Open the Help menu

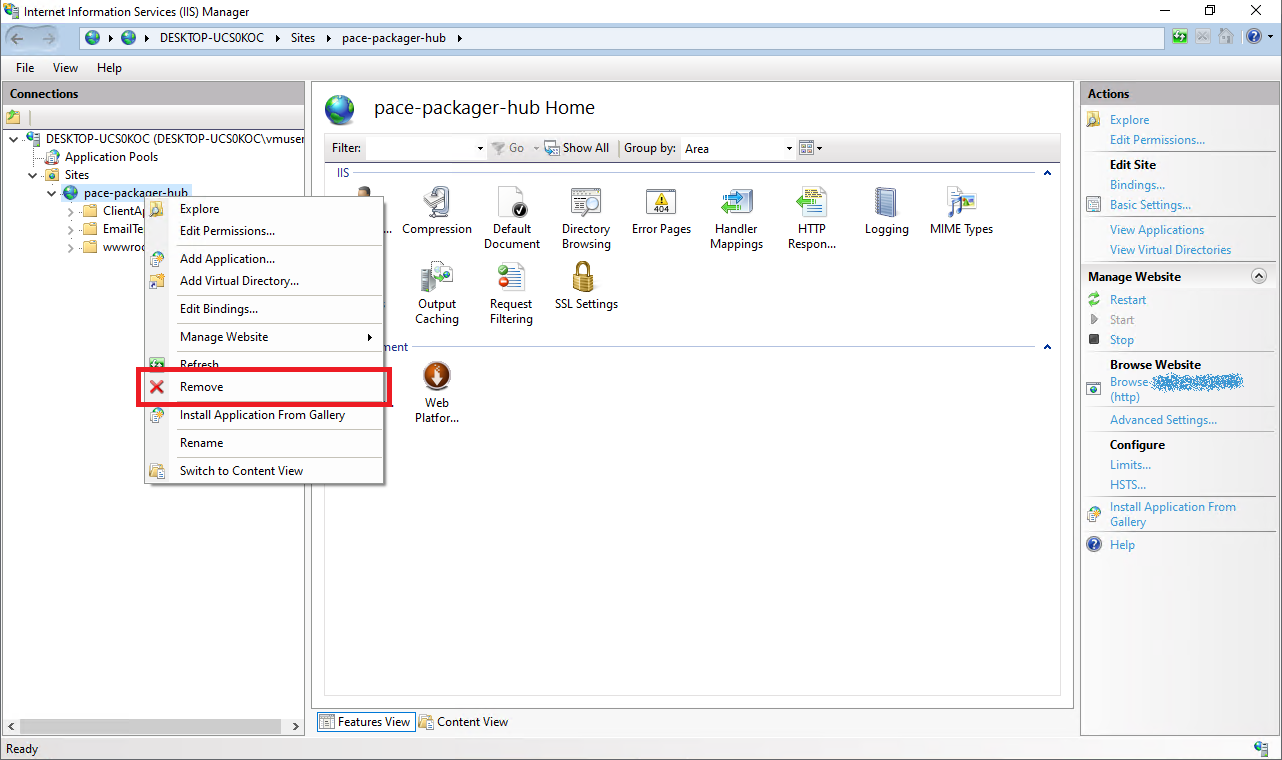109,68
